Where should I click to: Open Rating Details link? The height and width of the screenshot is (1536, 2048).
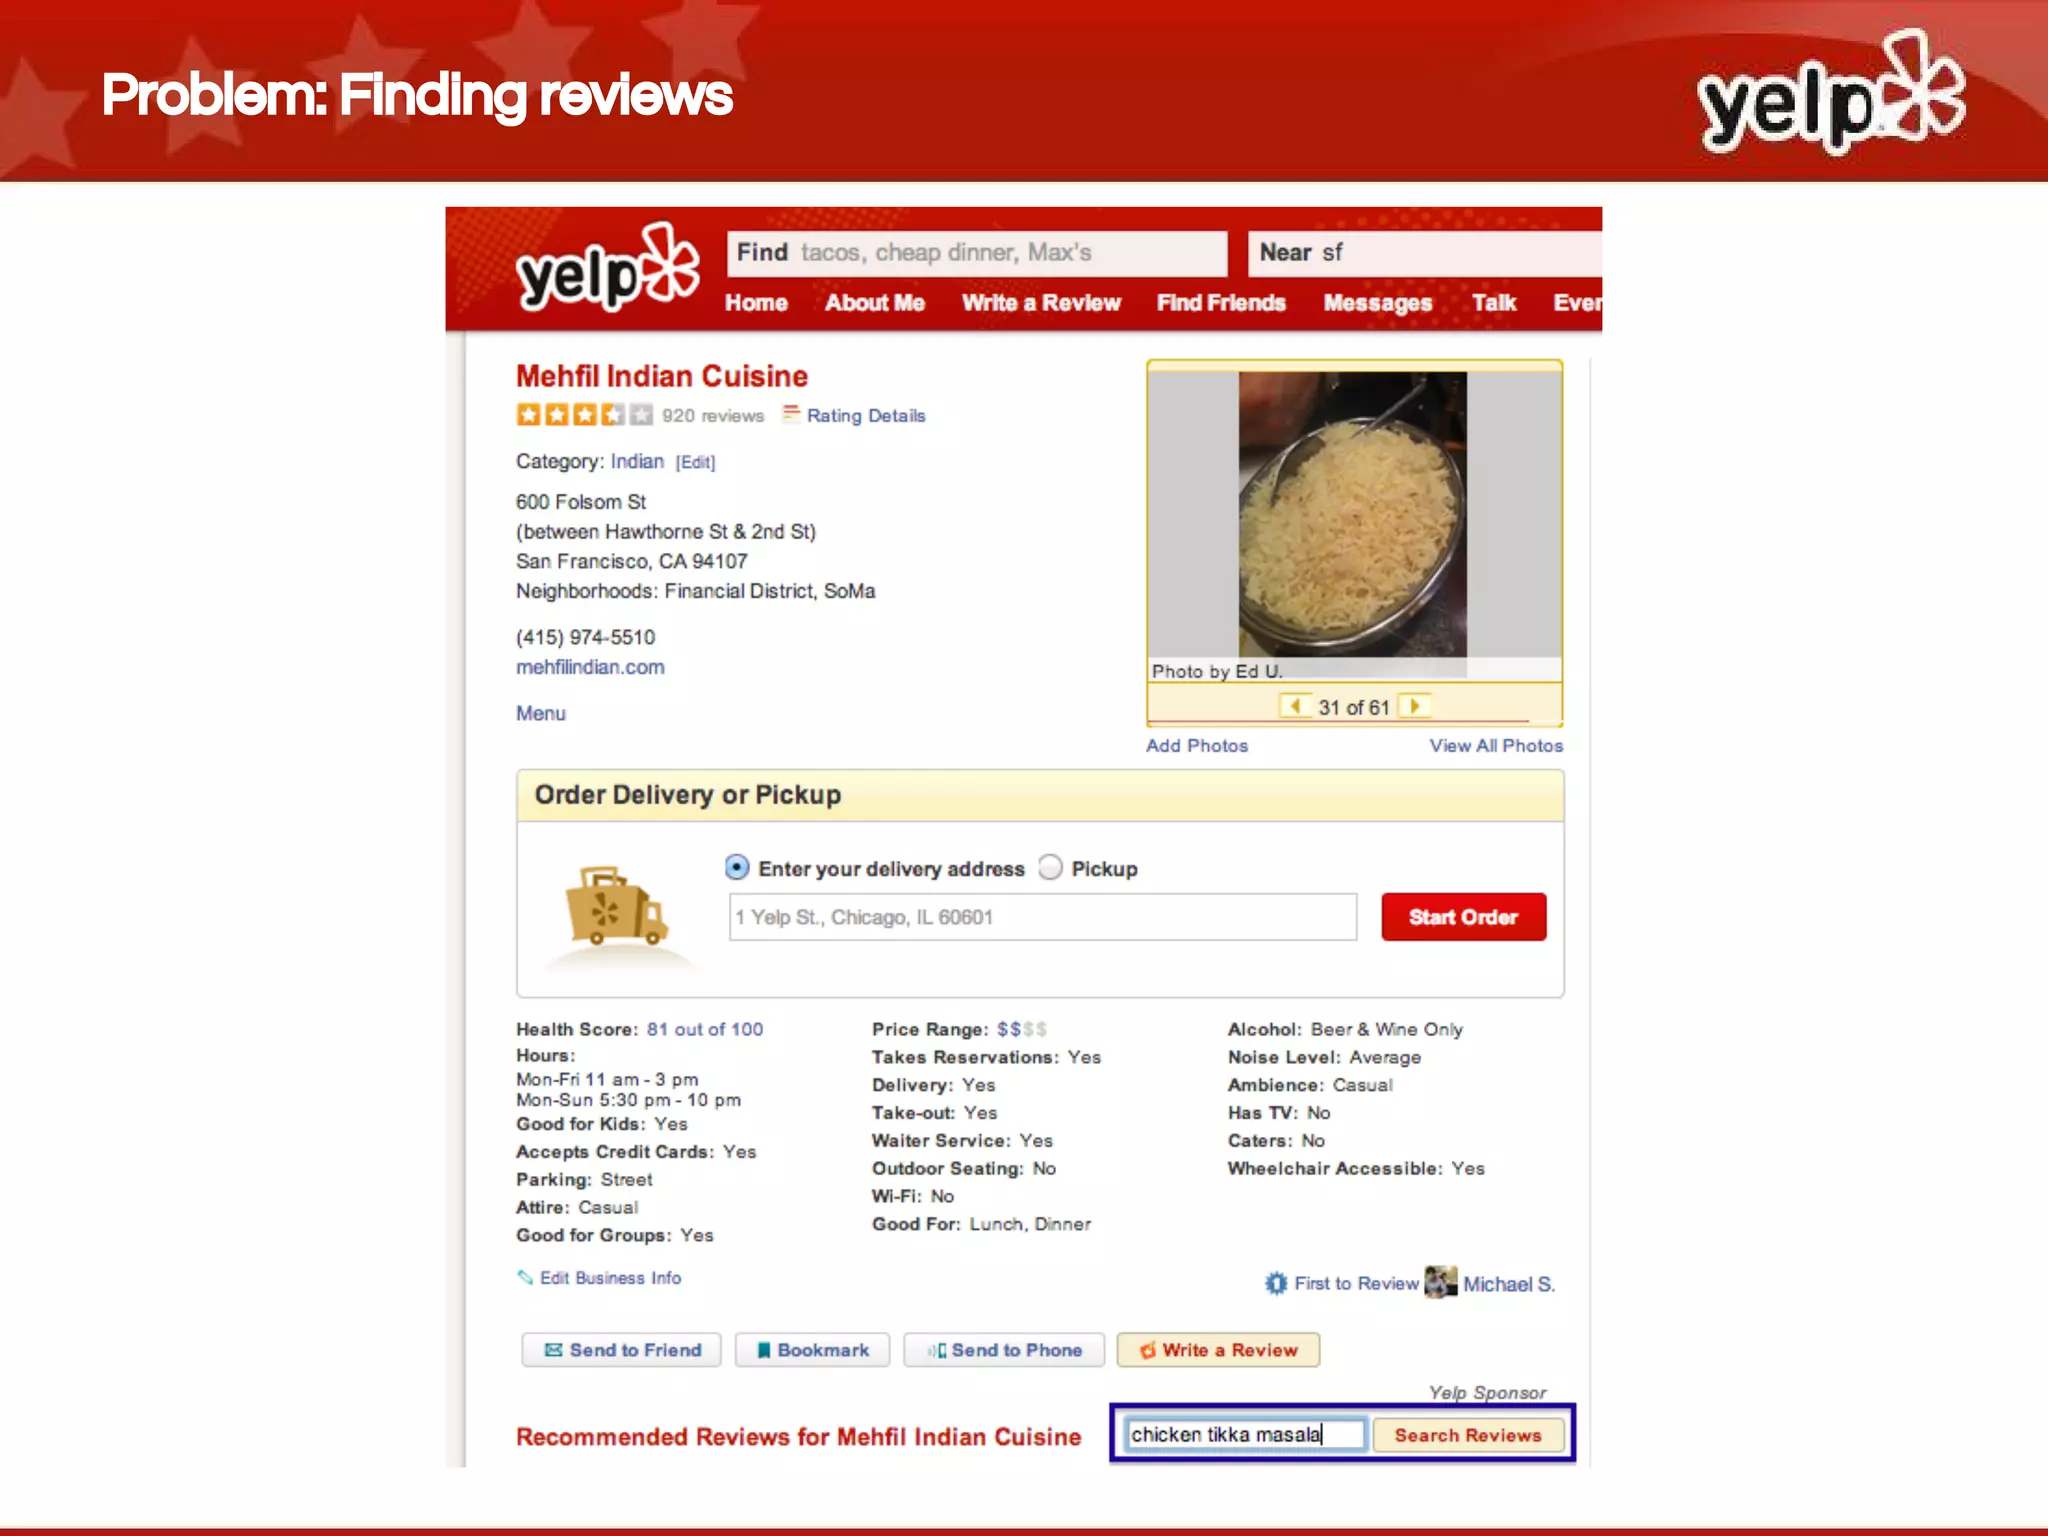click(x=866, y=415)
